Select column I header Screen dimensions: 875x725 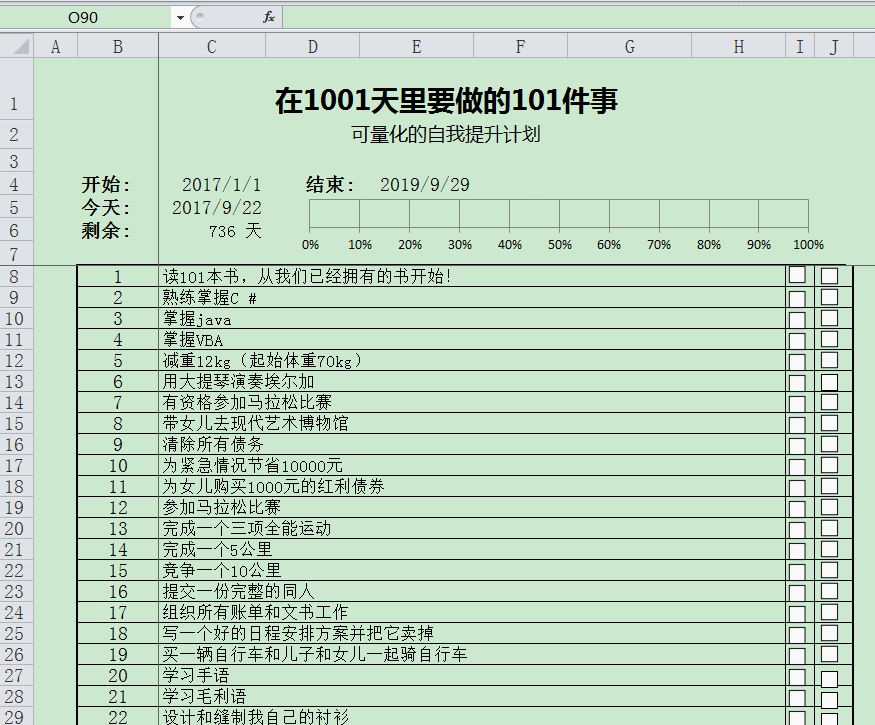(800, 46)
